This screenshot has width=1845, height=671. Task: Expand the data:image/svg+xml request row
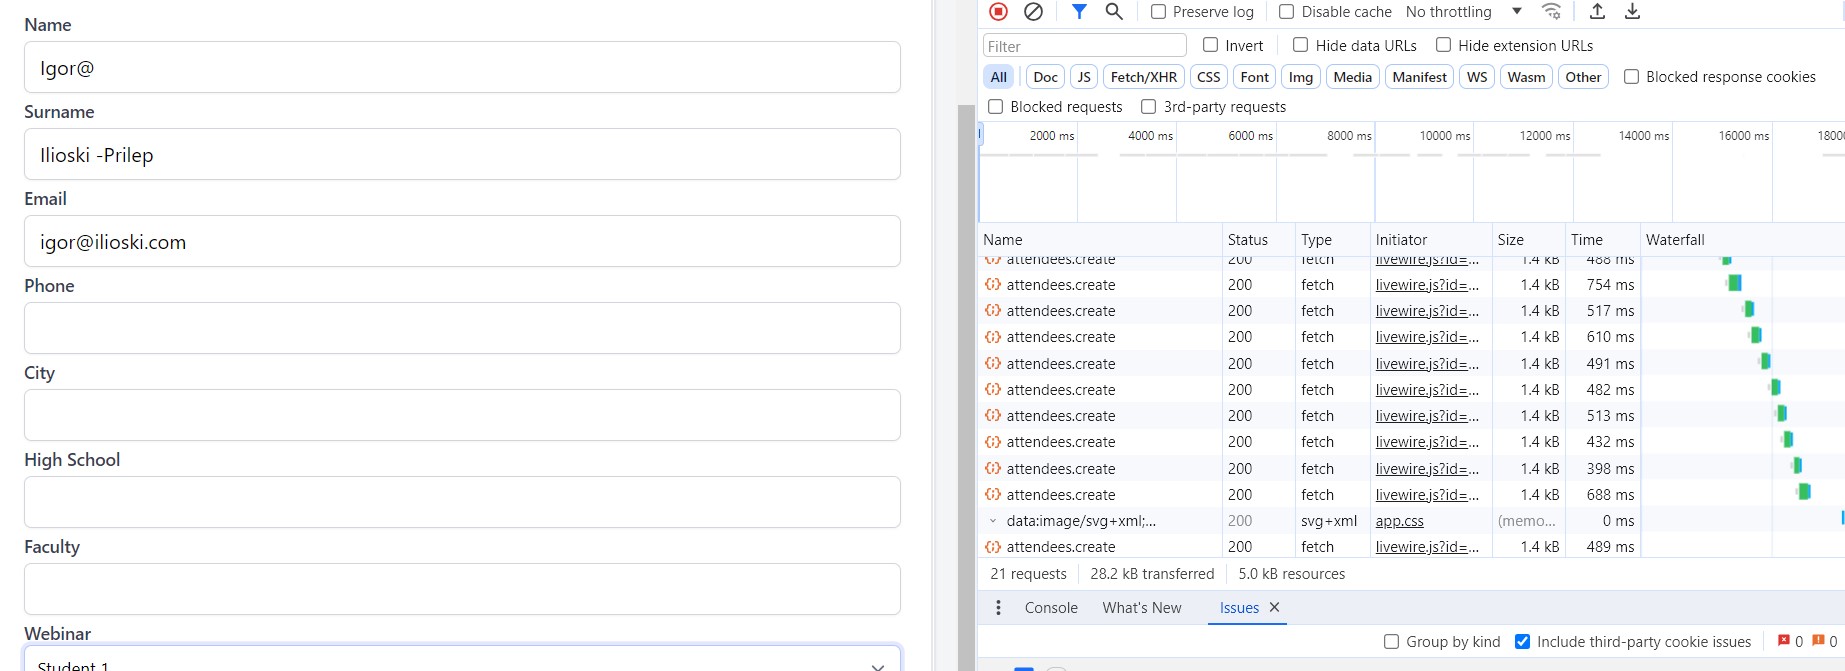point(993,521)
